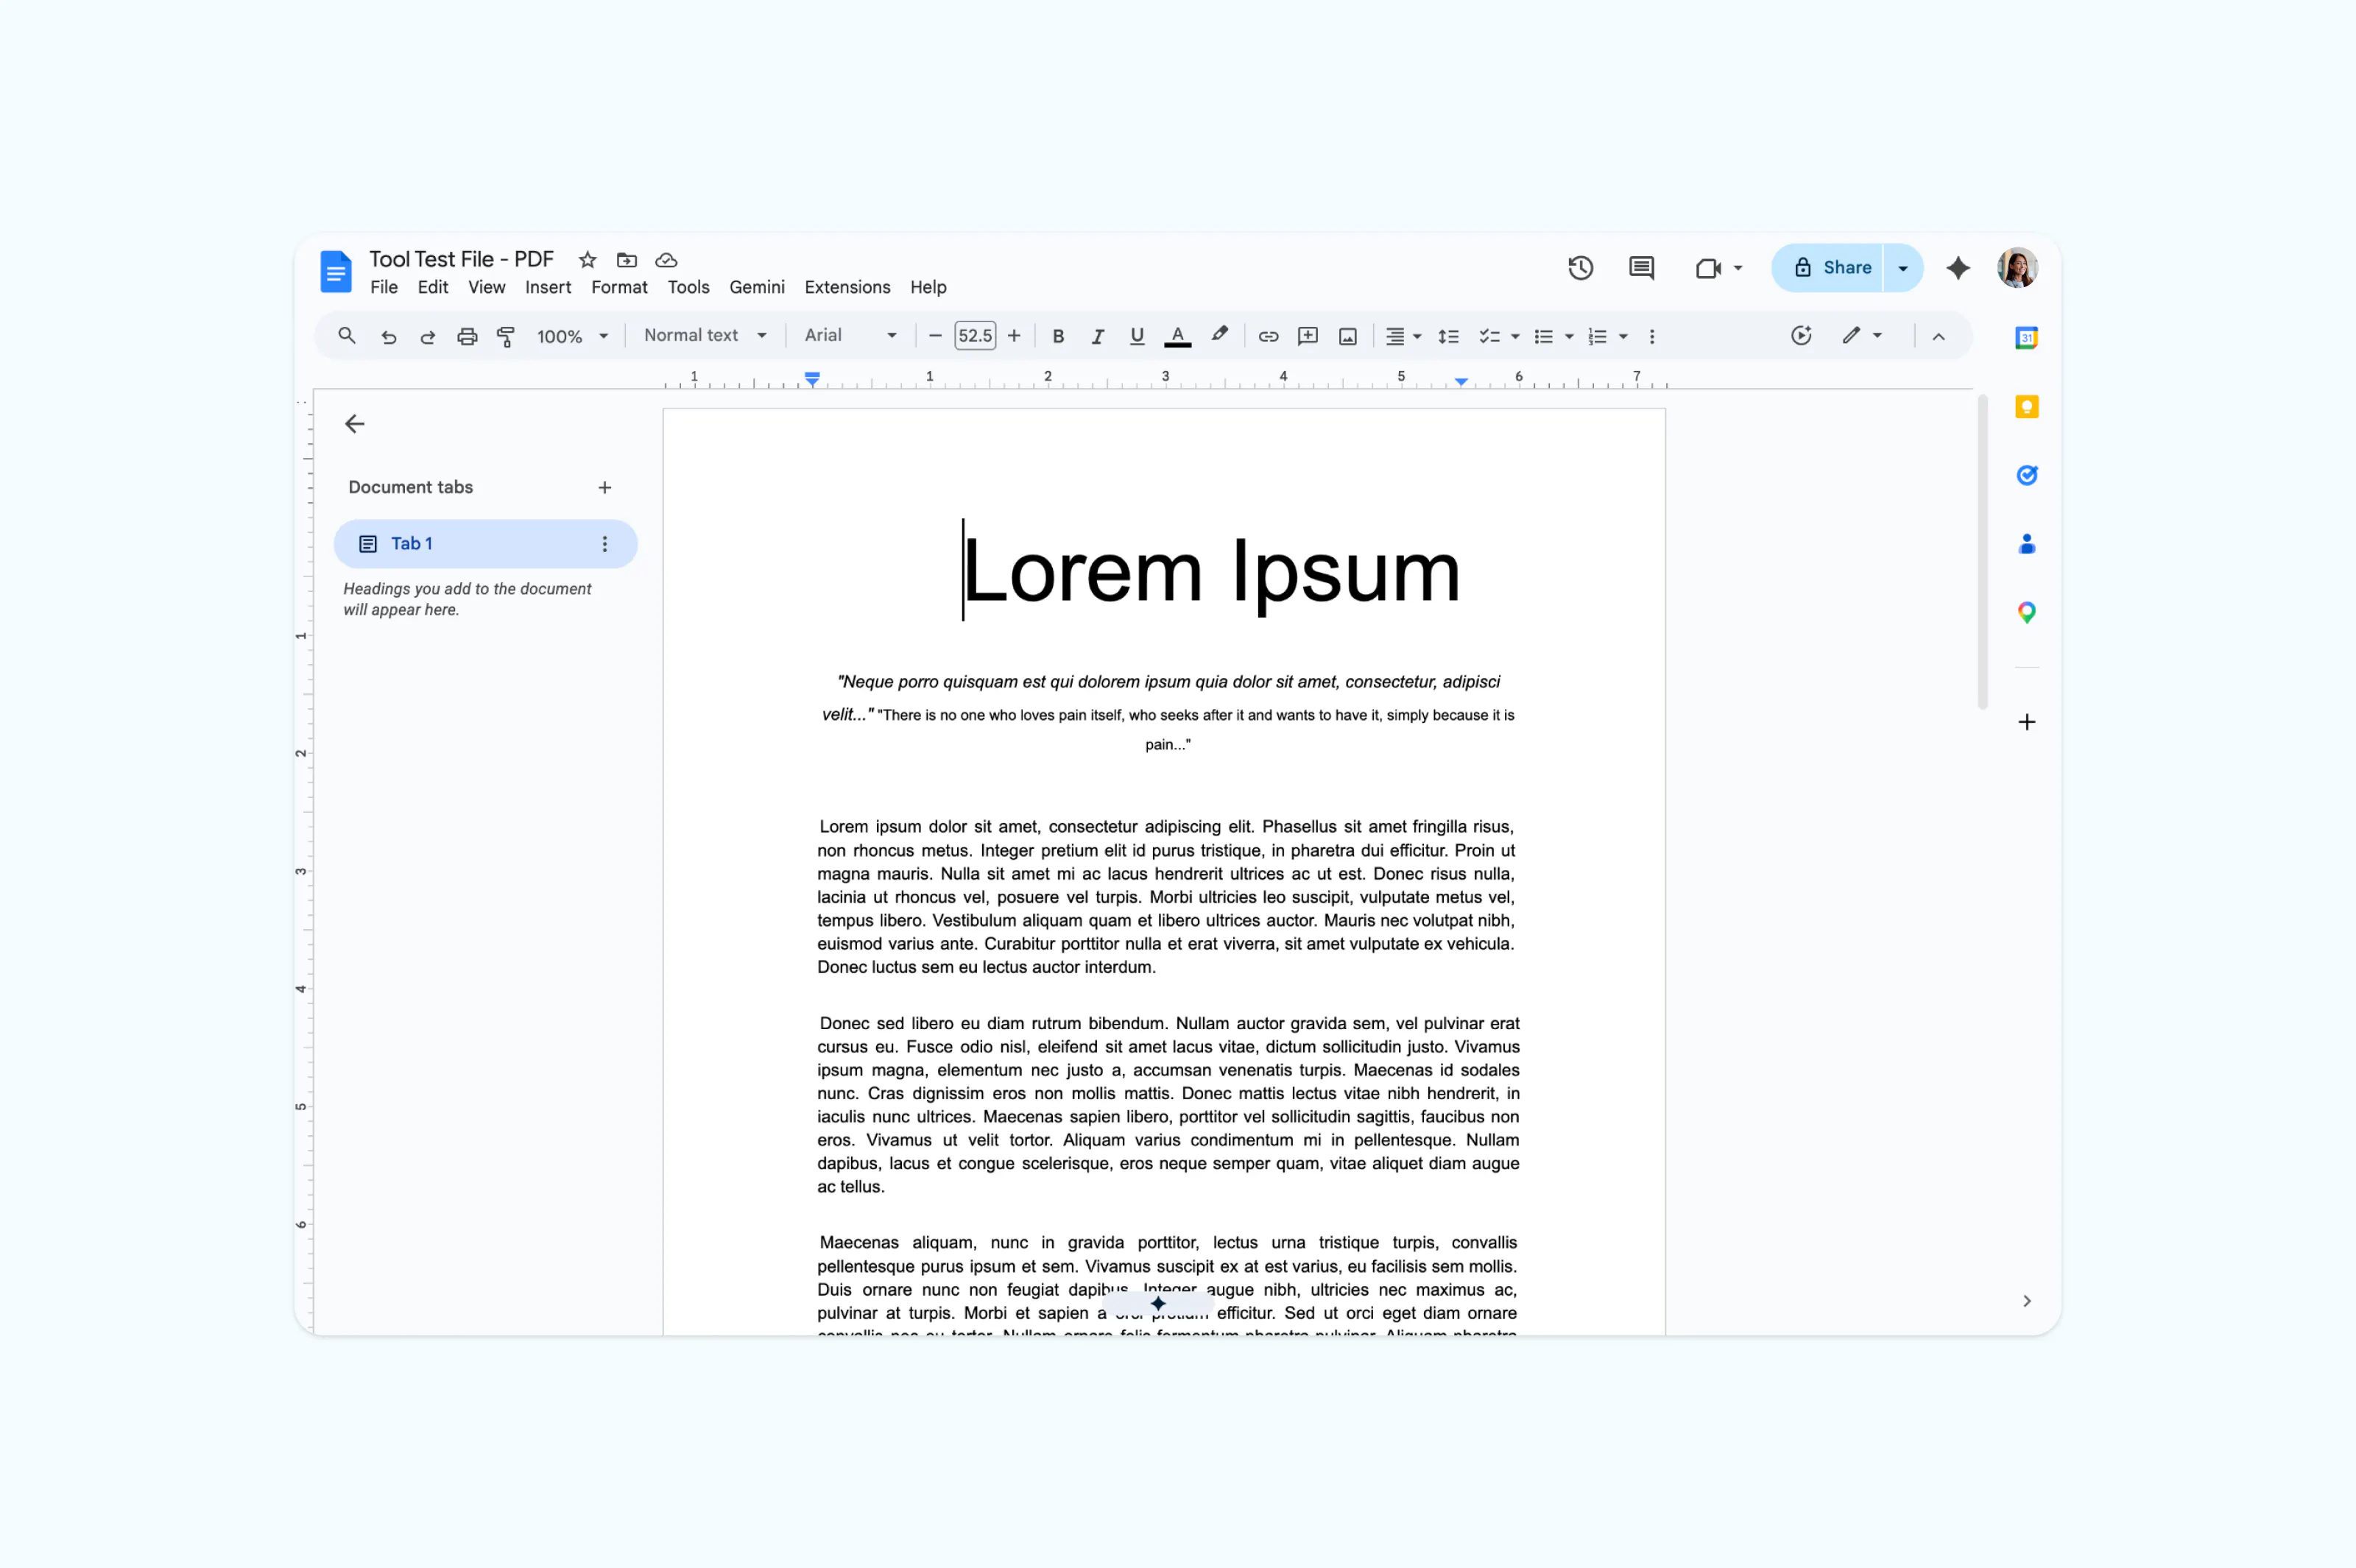Add a new document tab
The height and width of the screenshot is (1568, 2356).
pos(604,488)
